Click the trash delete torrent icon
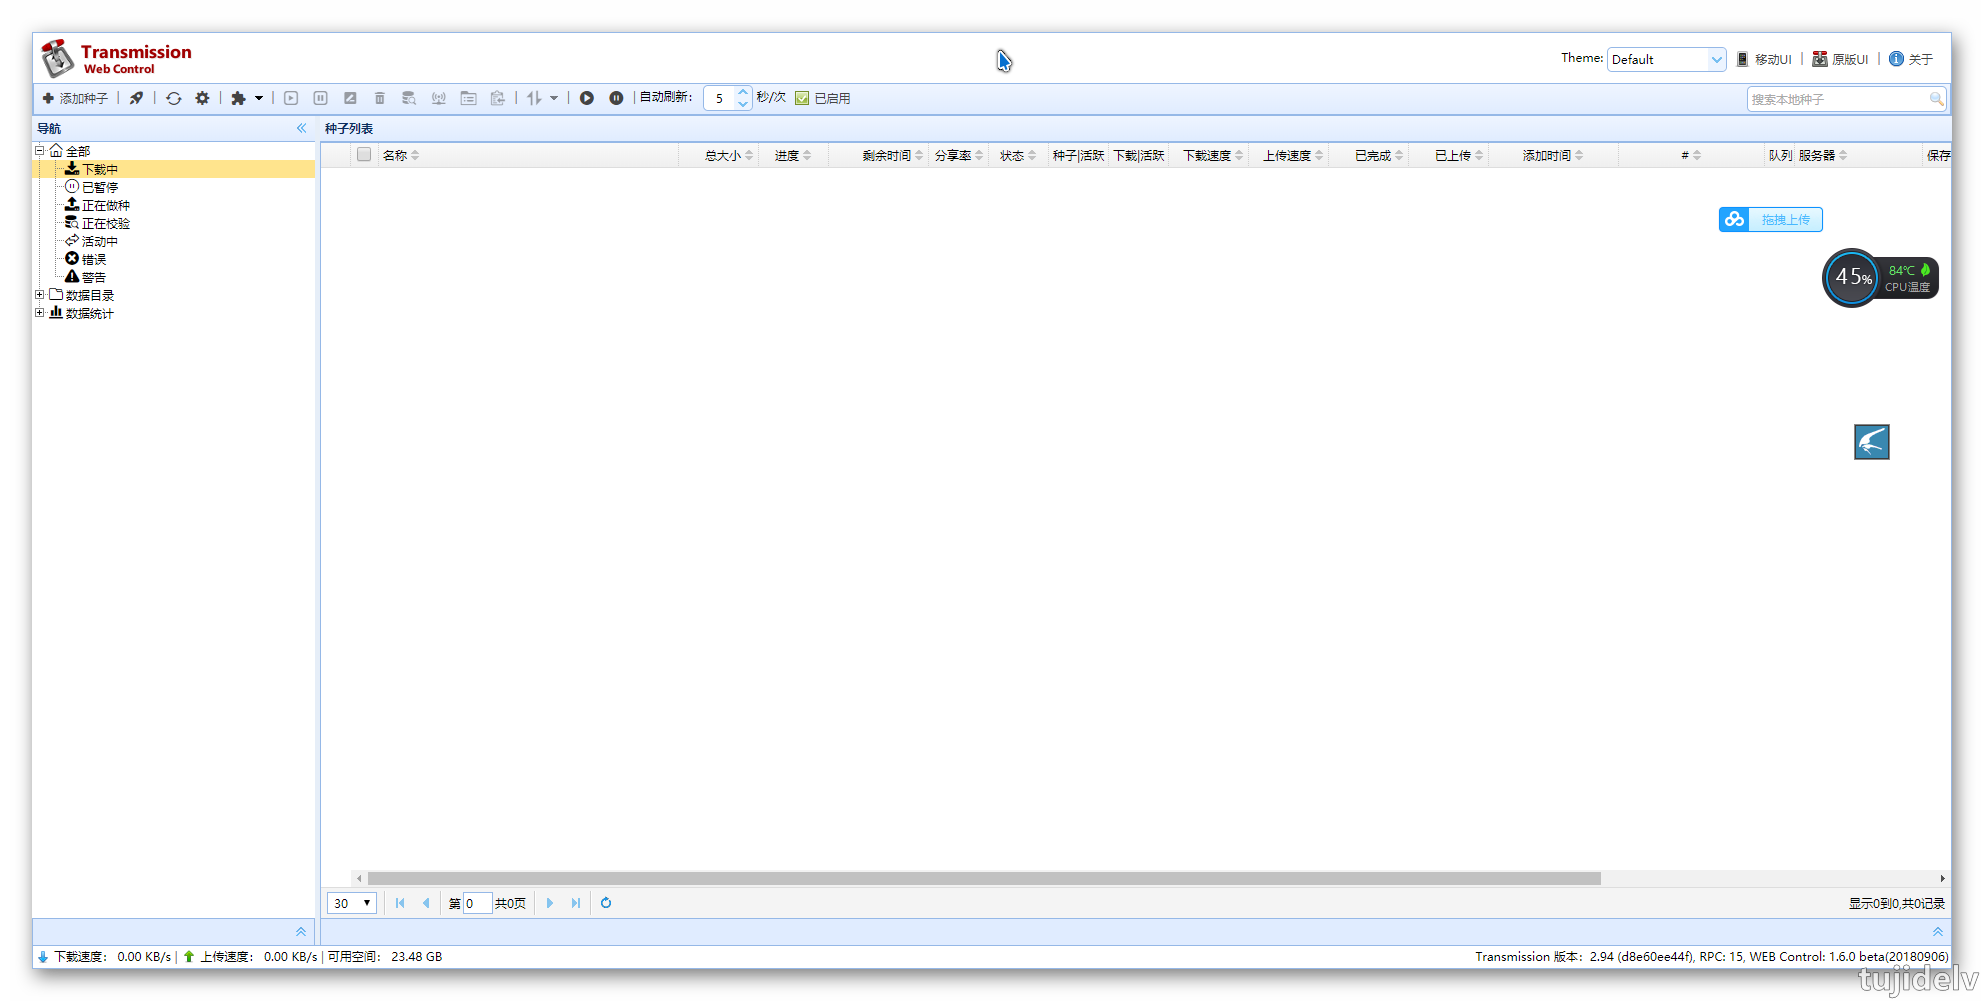1984x1001 pixels. click(x=380, y=98)
